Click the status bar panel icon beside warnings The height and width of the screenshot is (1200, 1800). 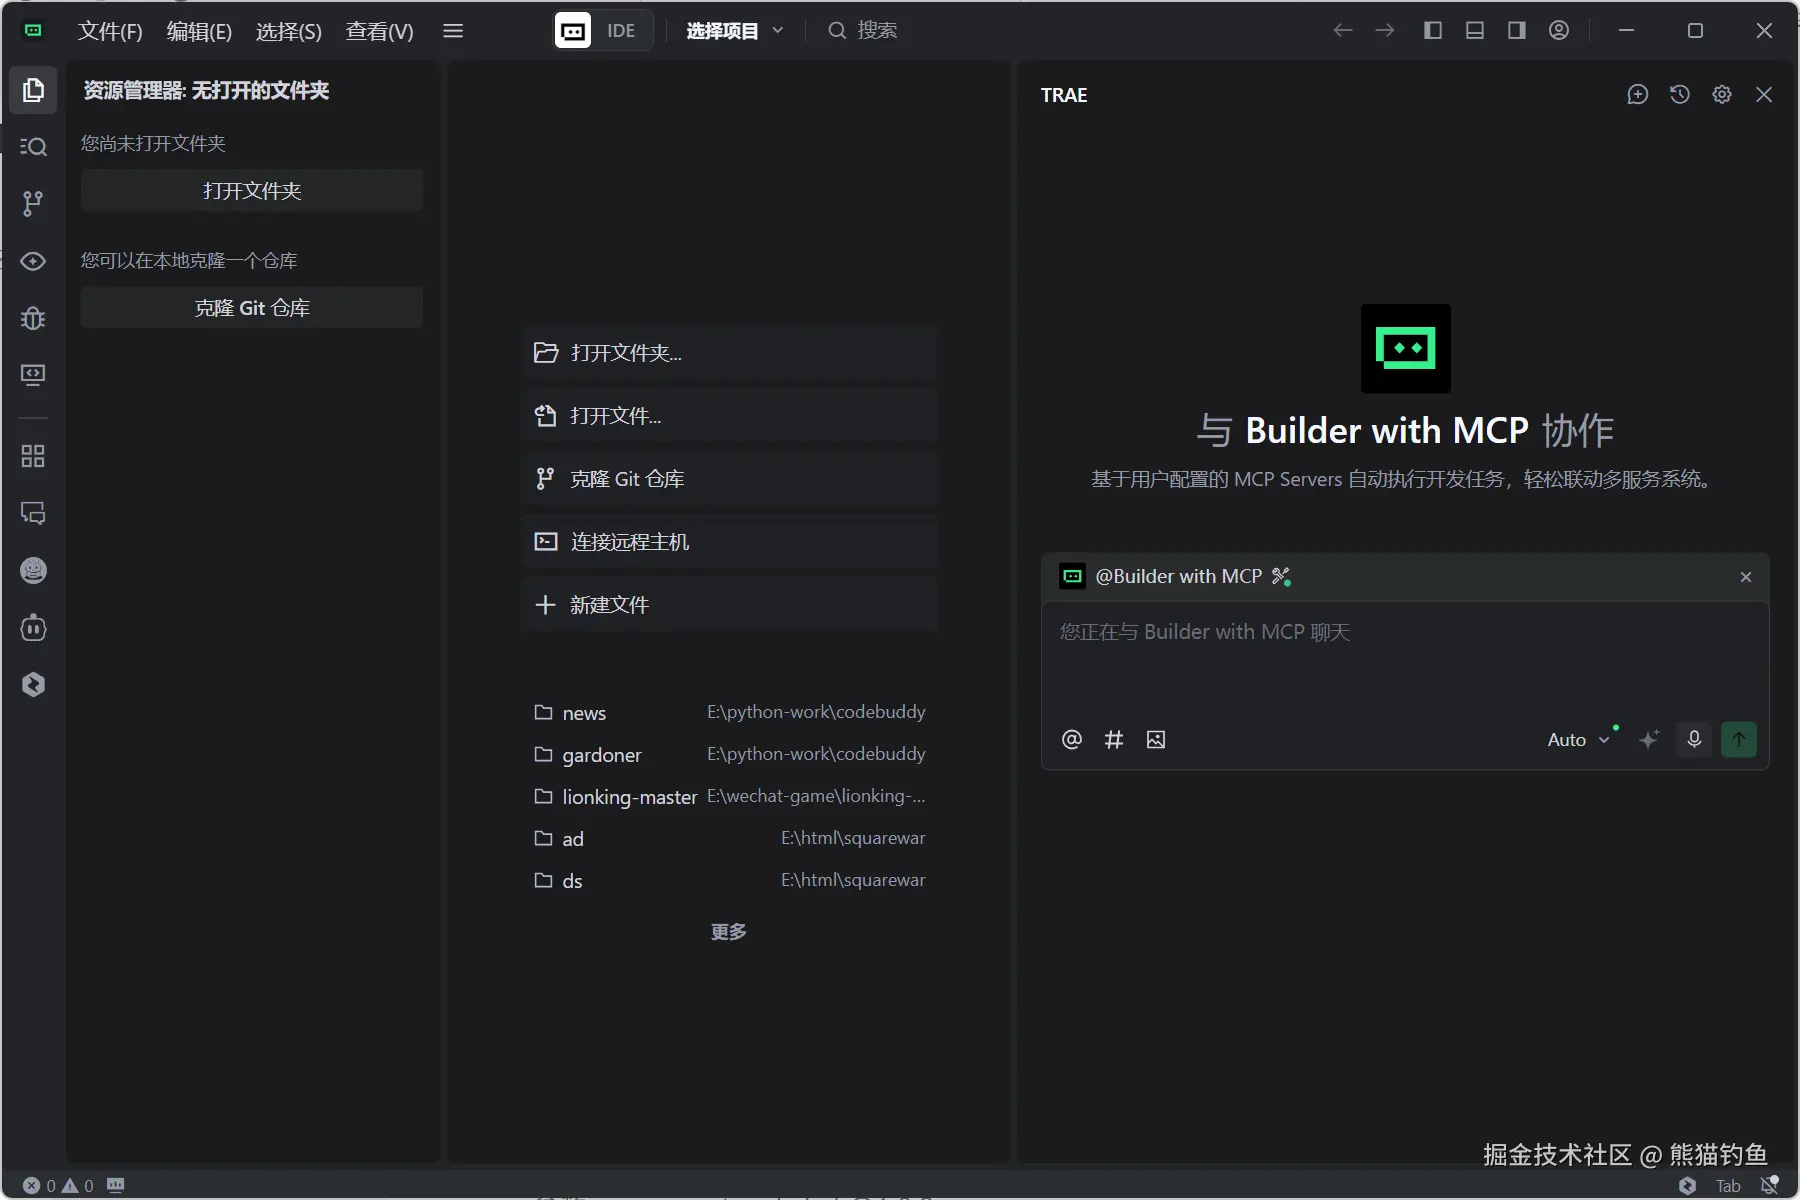click(x=116, y=1186)
